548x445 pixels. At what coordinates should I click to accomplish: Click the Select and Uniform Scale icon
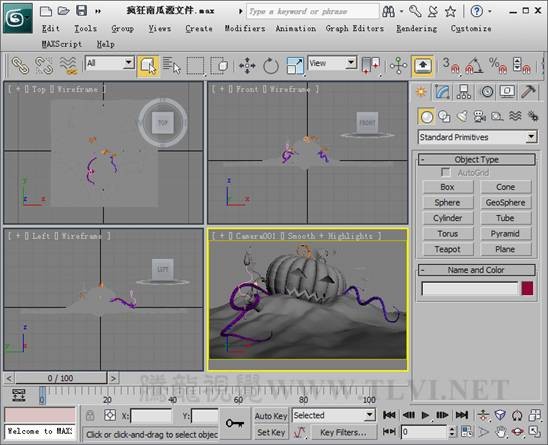point(295,65)
